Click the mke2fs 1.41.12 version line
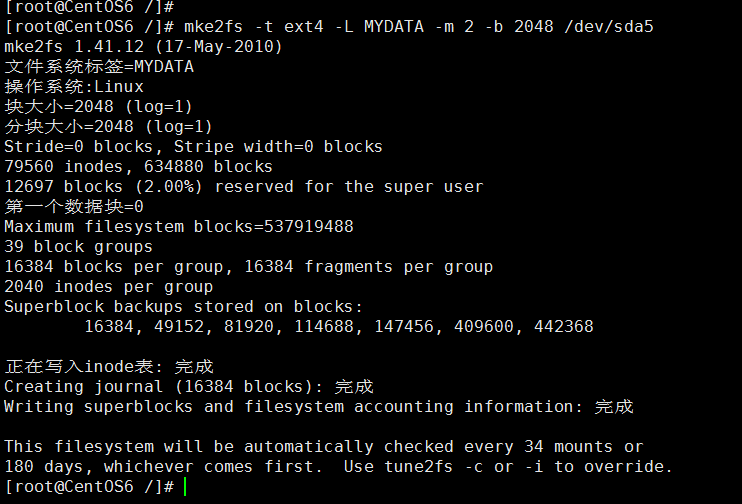742x504 pixels. click(143, 46)
